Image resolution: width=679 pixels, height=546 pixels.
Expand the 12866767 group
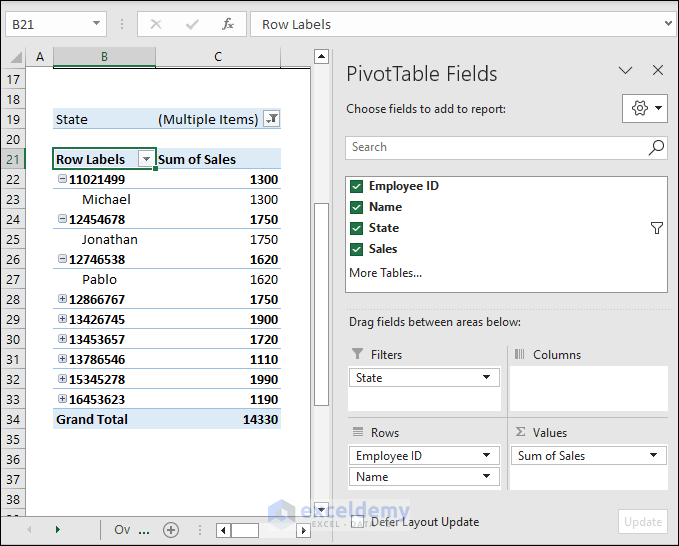click(x=62, y=298)
